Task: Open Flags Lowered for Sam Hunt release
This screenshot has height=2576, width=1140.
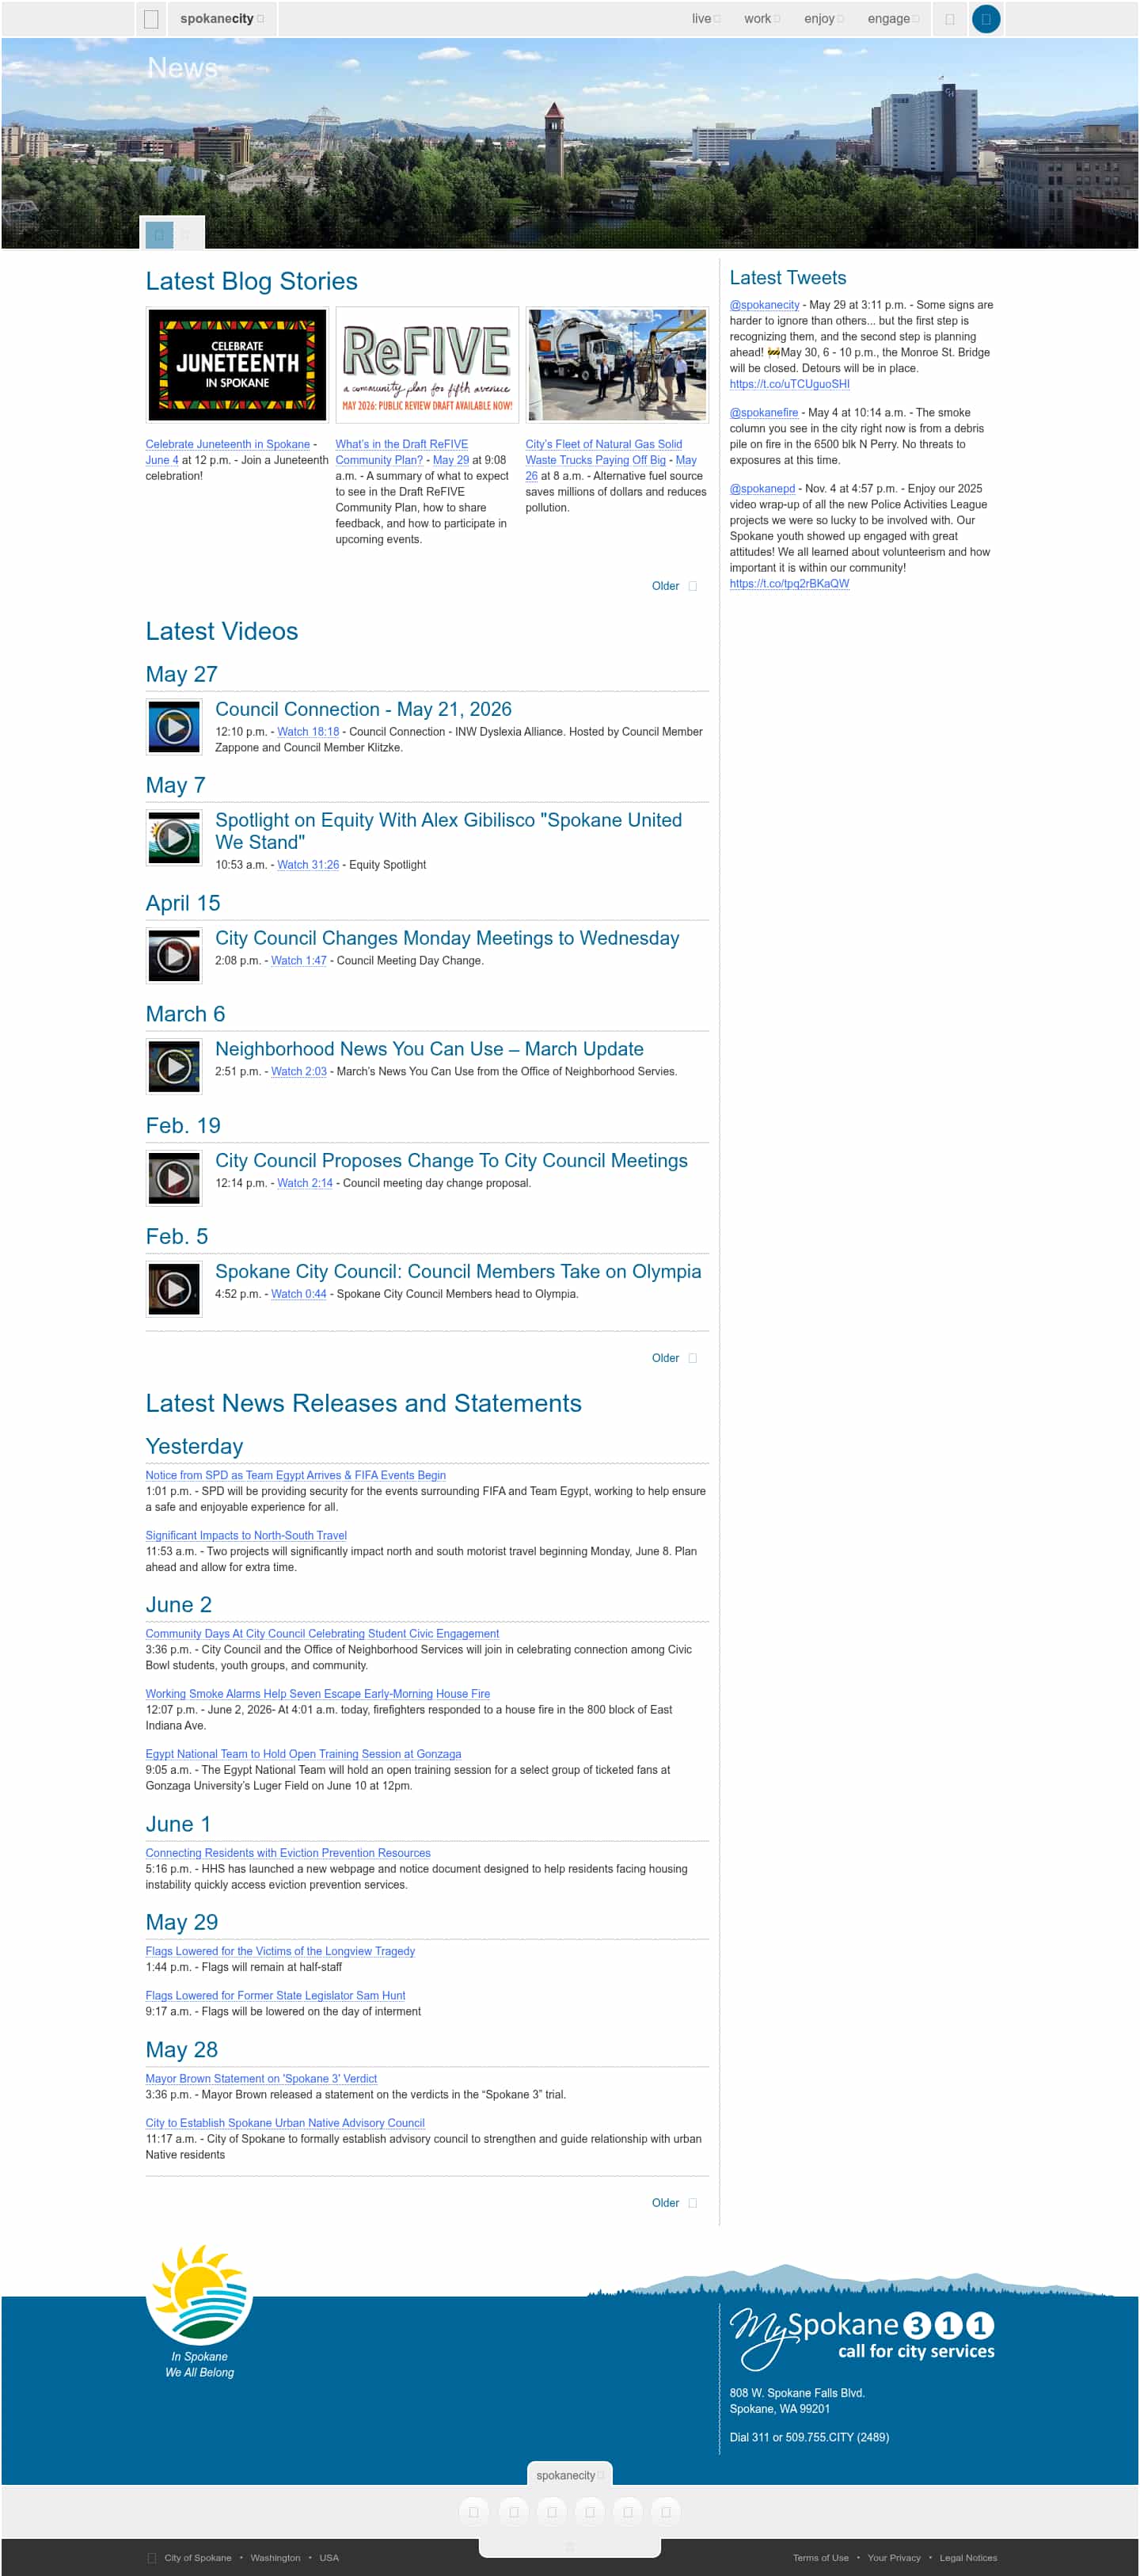Action: [275, 1995]
